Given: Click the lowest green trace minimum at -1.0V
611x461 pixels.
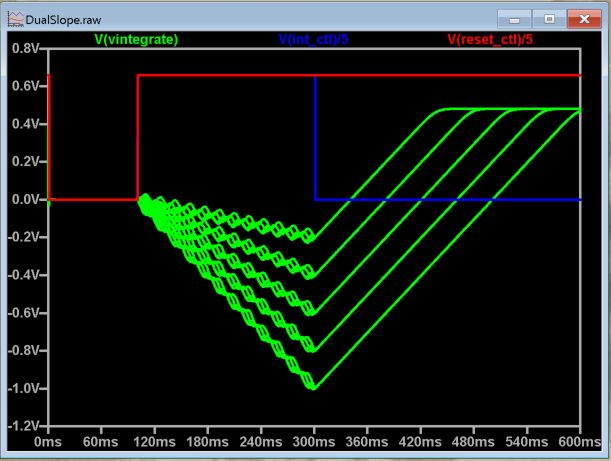Looking at the screenshot, I should (314, 388).
